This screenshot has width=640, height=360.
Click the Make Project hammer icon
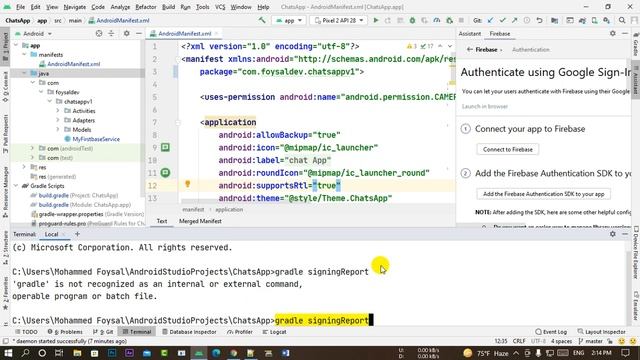click(262, 20)
